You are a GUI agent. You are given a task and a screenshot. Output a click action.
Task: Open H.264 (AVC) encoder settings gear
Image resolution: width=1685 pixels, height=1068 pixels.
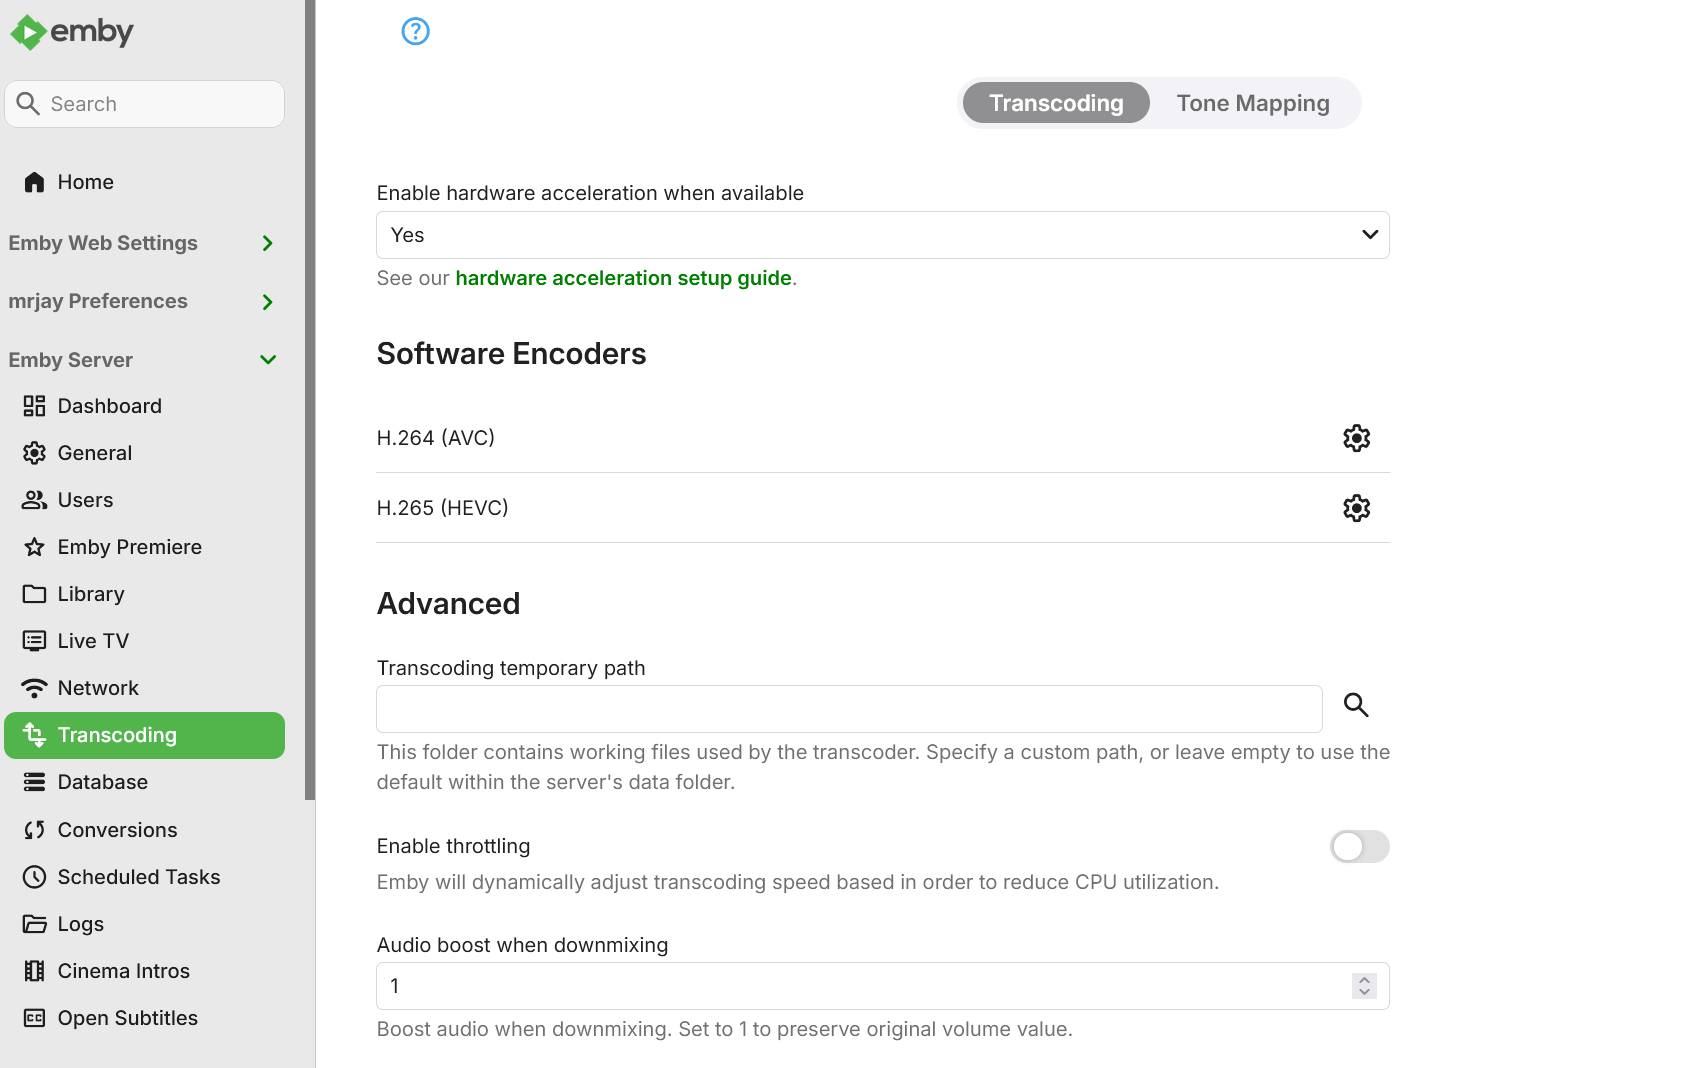(x=1356, y=438)
